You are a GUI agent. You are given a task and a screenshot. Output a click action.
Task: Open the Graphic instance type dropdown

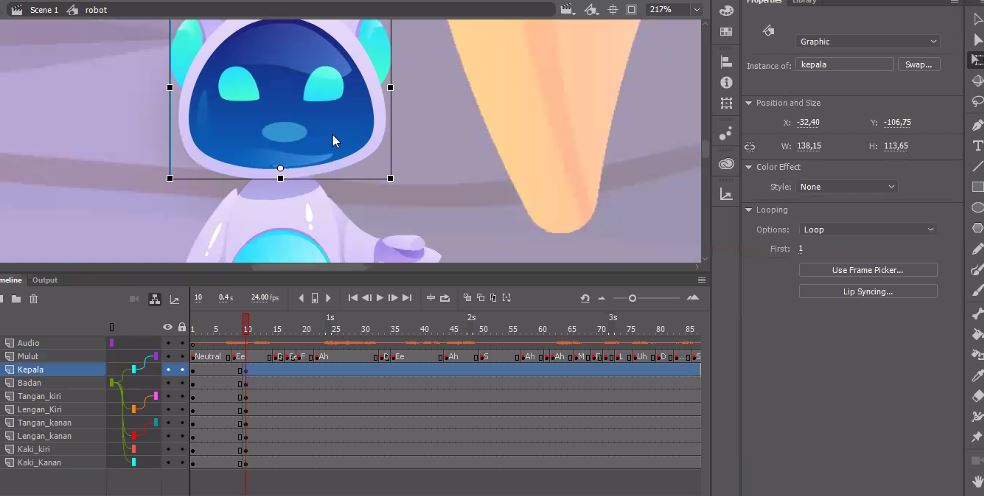(868, 42)
